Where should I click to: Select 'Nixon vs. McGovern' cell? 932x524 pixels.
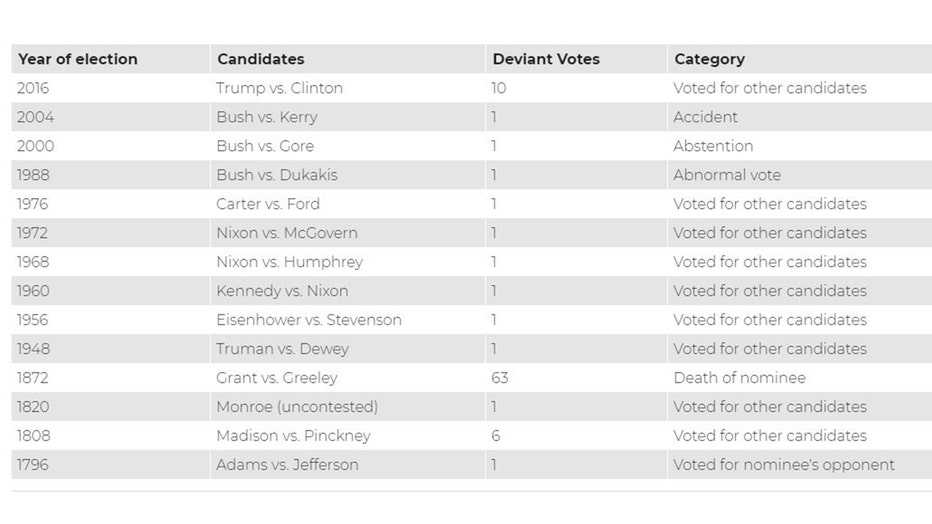[286, 233]
